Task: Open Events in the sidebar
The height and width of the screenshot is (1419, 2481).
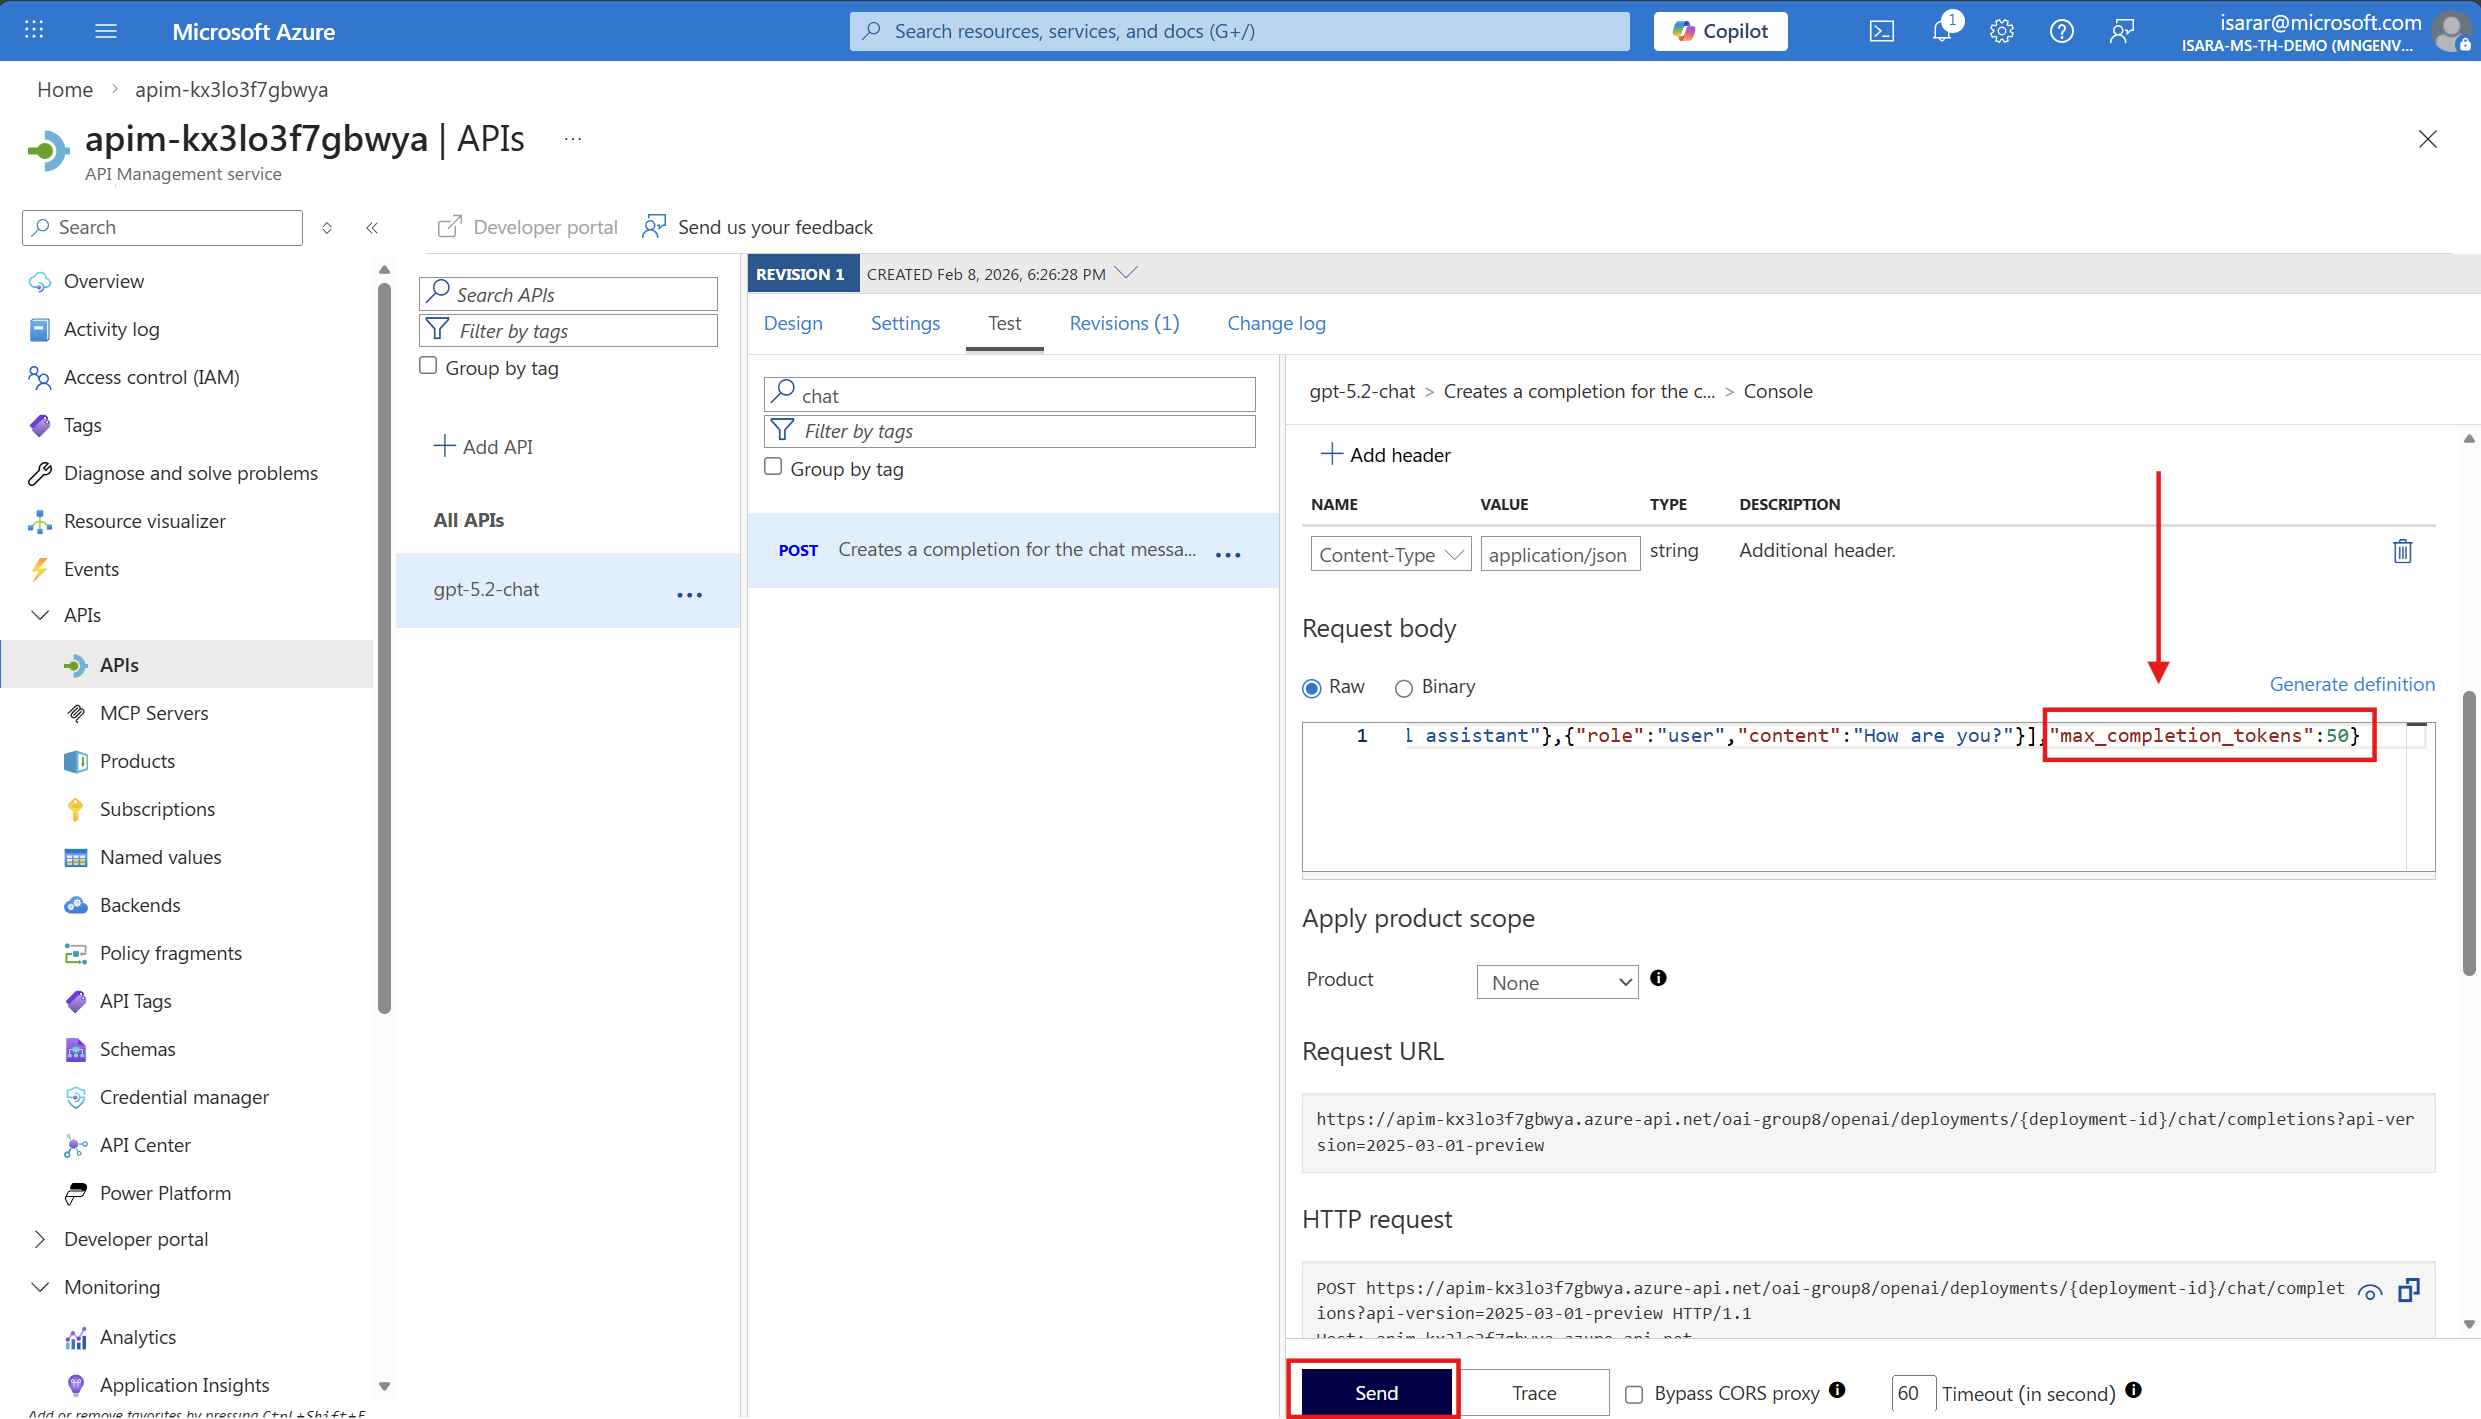Action: click(92, 569)
